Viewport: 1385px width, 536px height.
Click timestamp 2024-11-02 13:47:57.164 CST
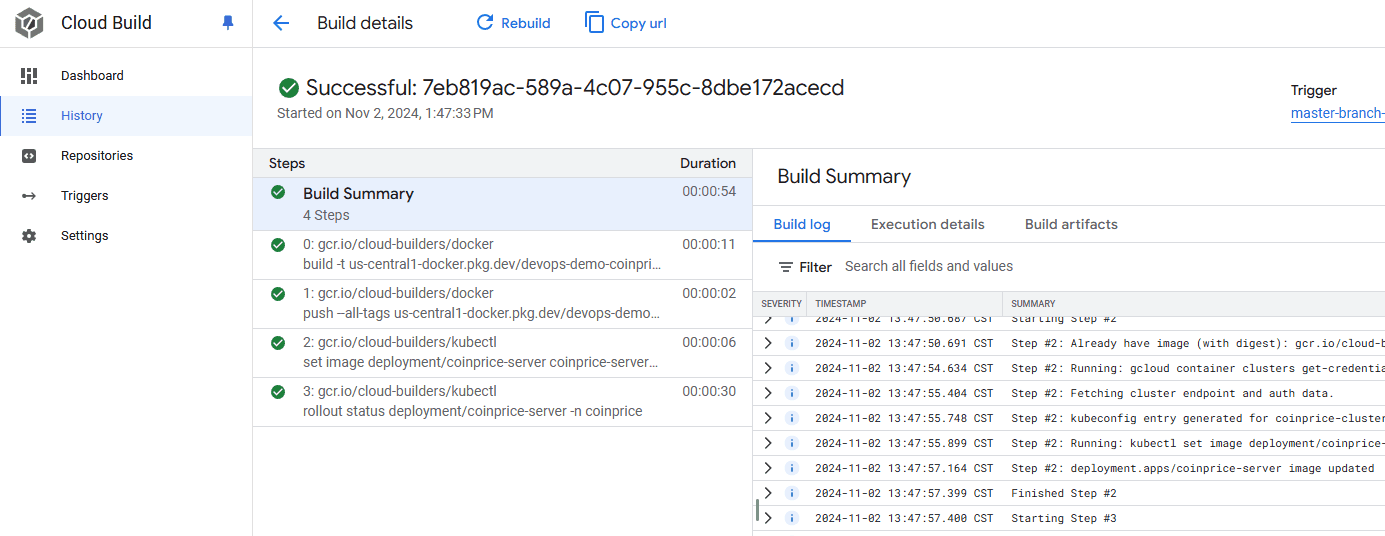click(904, 468)
